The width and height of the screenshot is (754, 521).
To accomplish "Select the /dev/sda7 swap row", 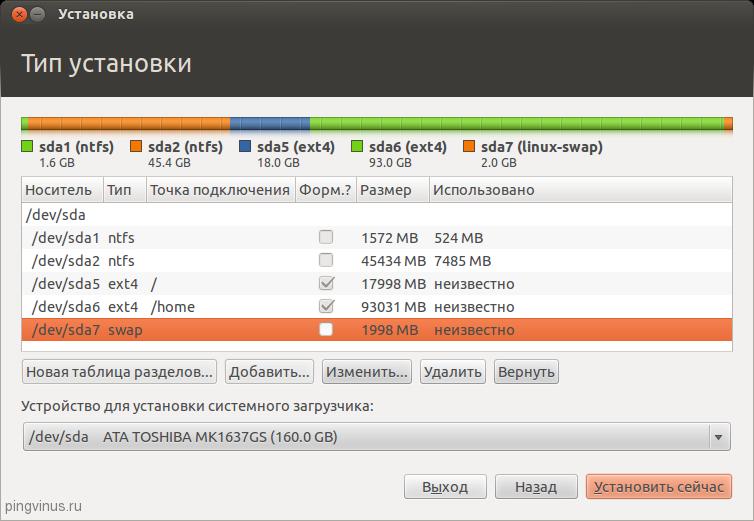I will (377, 330).
